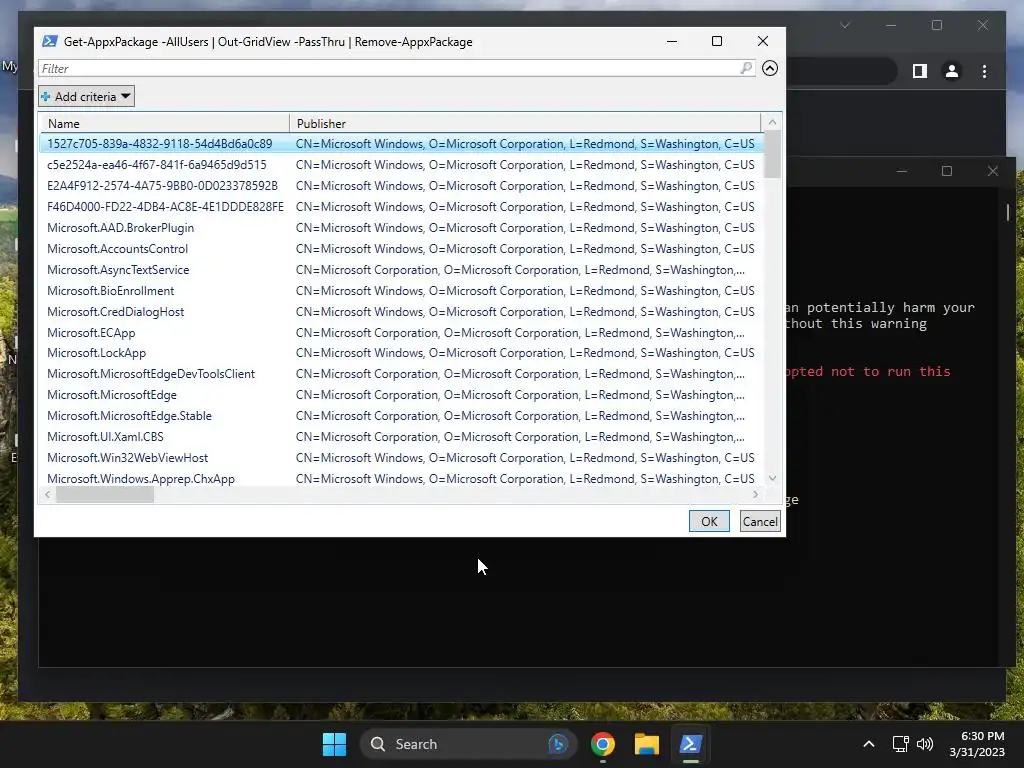The width and height of the screenshot is (1024, 768).
Task: Select Microsoft.MicrosoftEdgeDevToolsClient package
Action: click(x=401, y=374)
